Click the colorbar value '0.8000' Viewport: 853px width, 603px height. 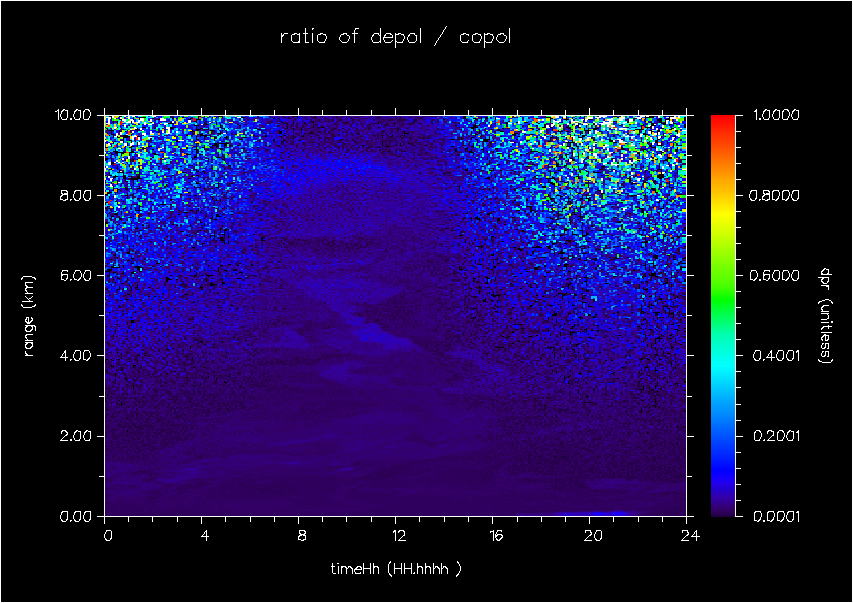[775, 195]
